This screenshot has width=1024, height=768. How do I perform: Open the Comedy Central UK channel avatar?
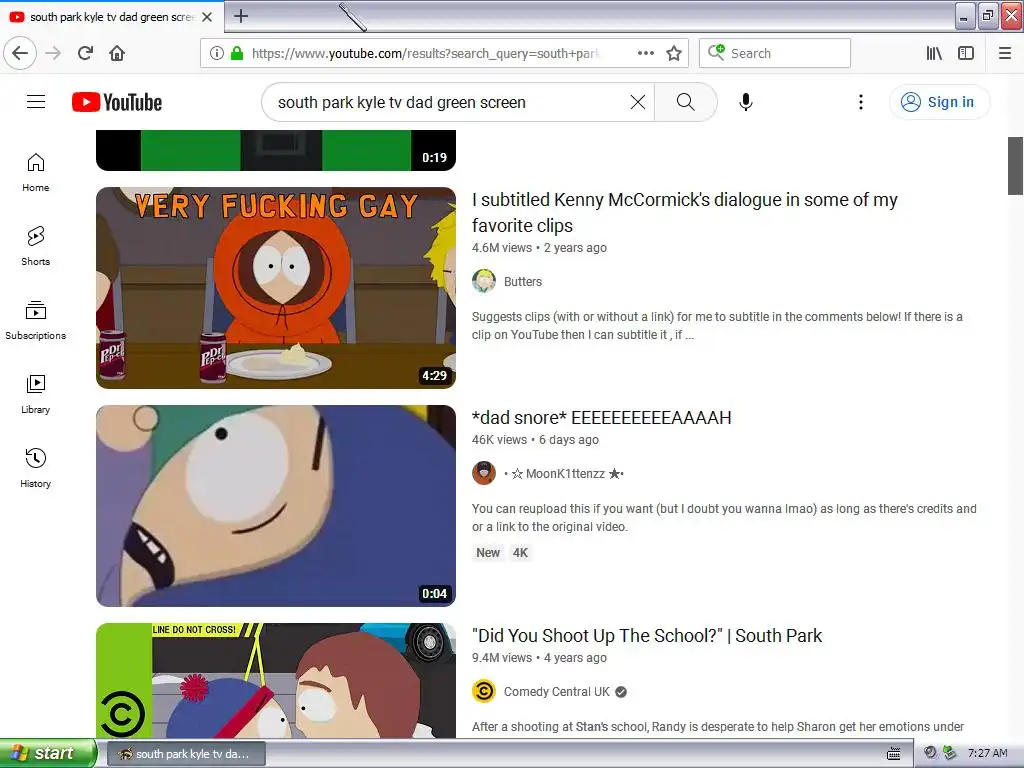pyautogui.click(x=484, y=692)
